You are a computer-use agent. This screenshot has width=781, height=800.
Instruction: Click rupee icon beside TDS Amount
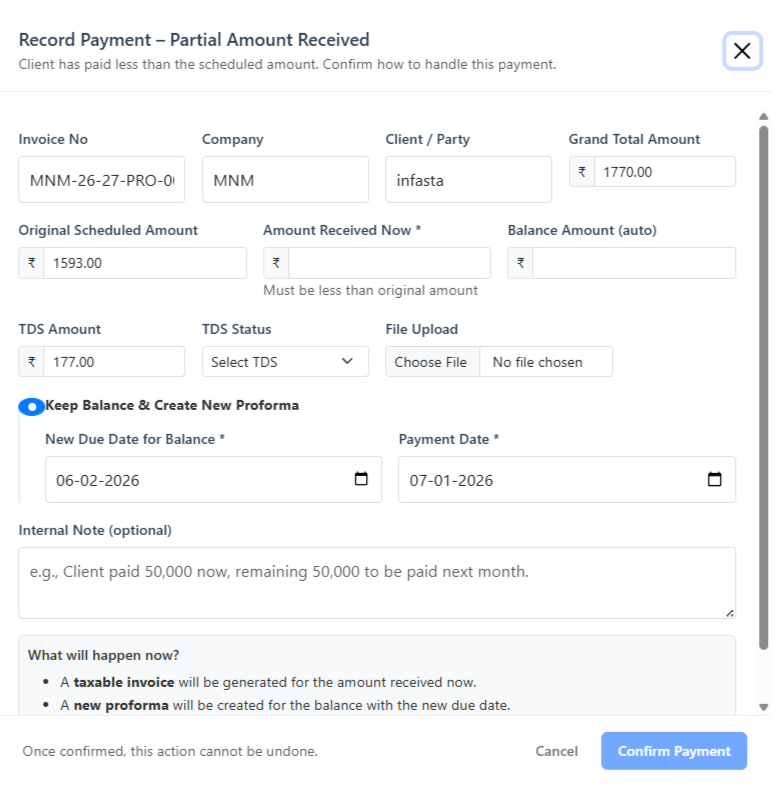click(x=31, y=362)
